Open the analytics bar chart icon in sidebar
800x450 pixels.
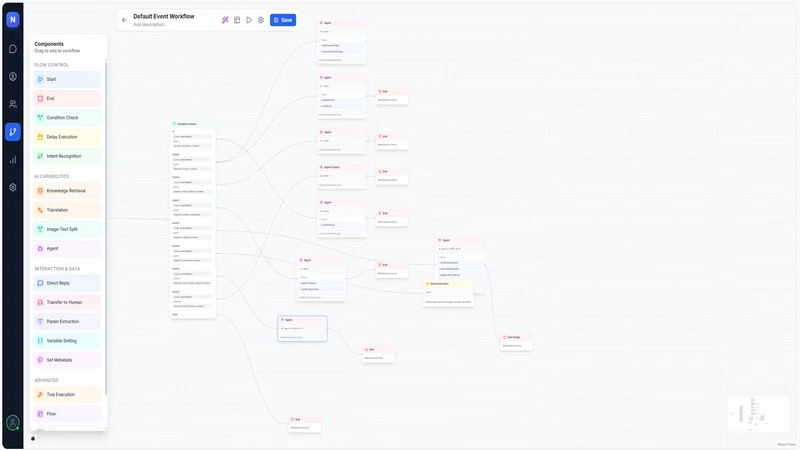13,160
